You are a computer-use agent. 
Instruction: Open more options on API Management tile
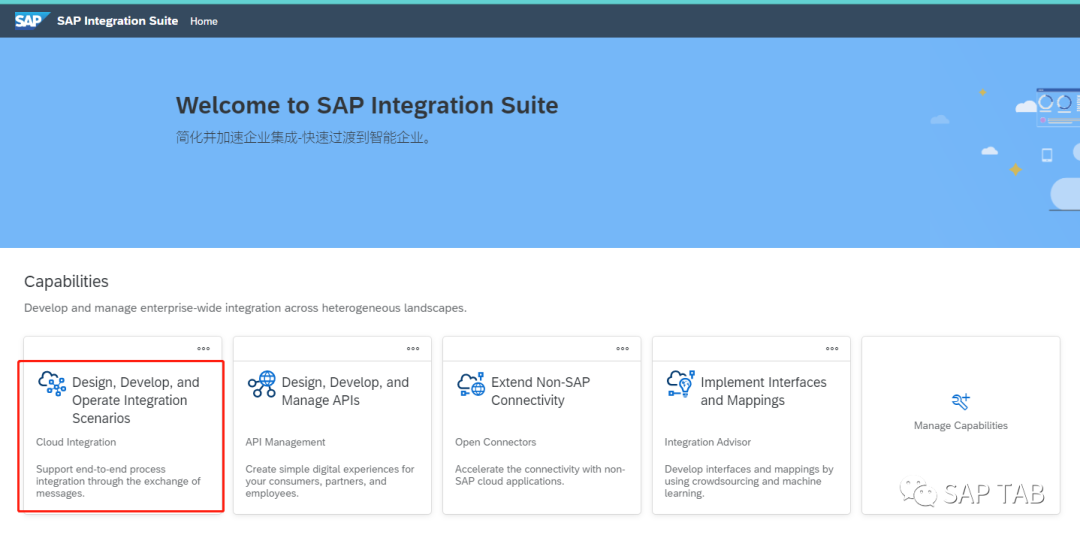(413, 349)
